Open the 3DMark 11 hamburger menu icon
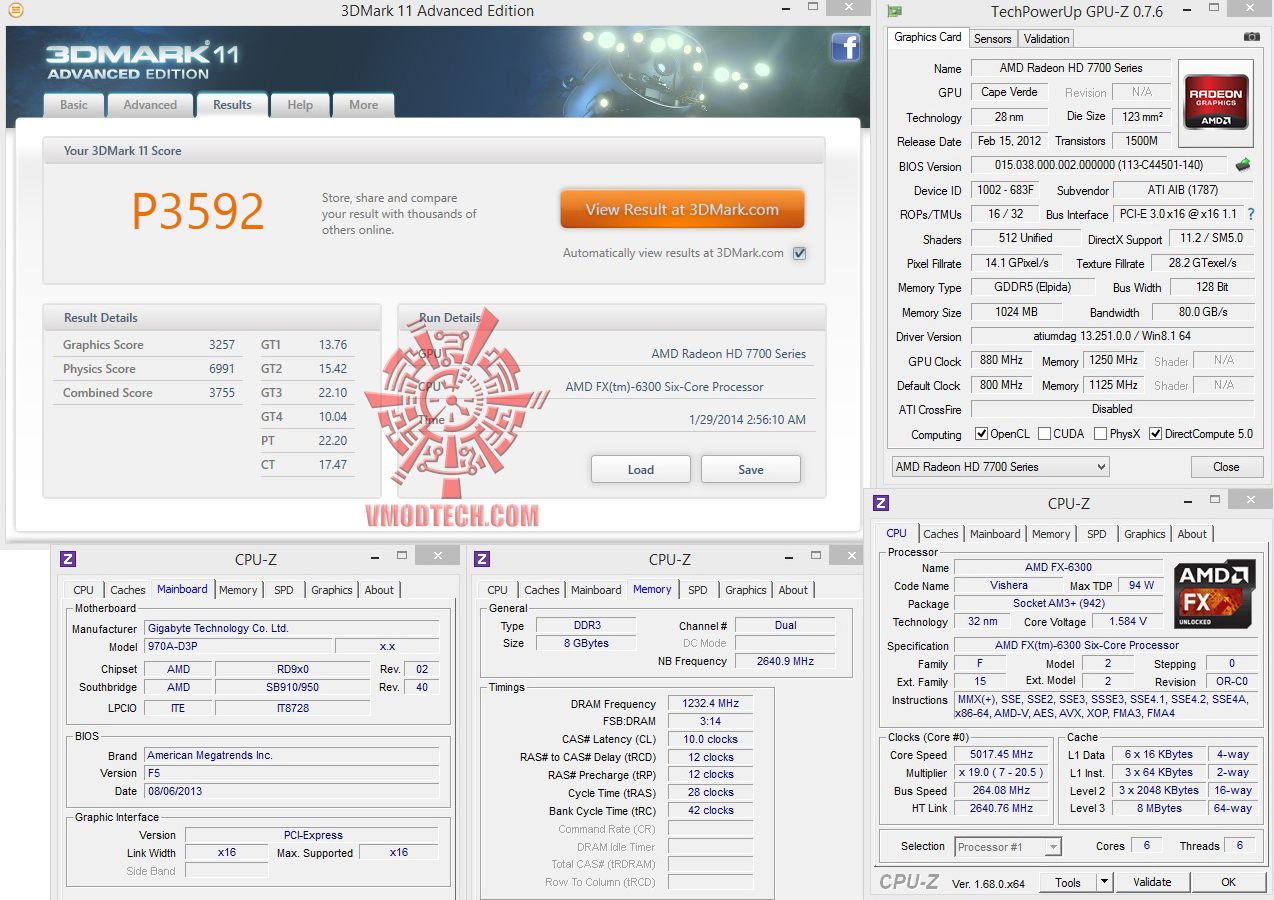The image size is (1274, 900). 15,10
